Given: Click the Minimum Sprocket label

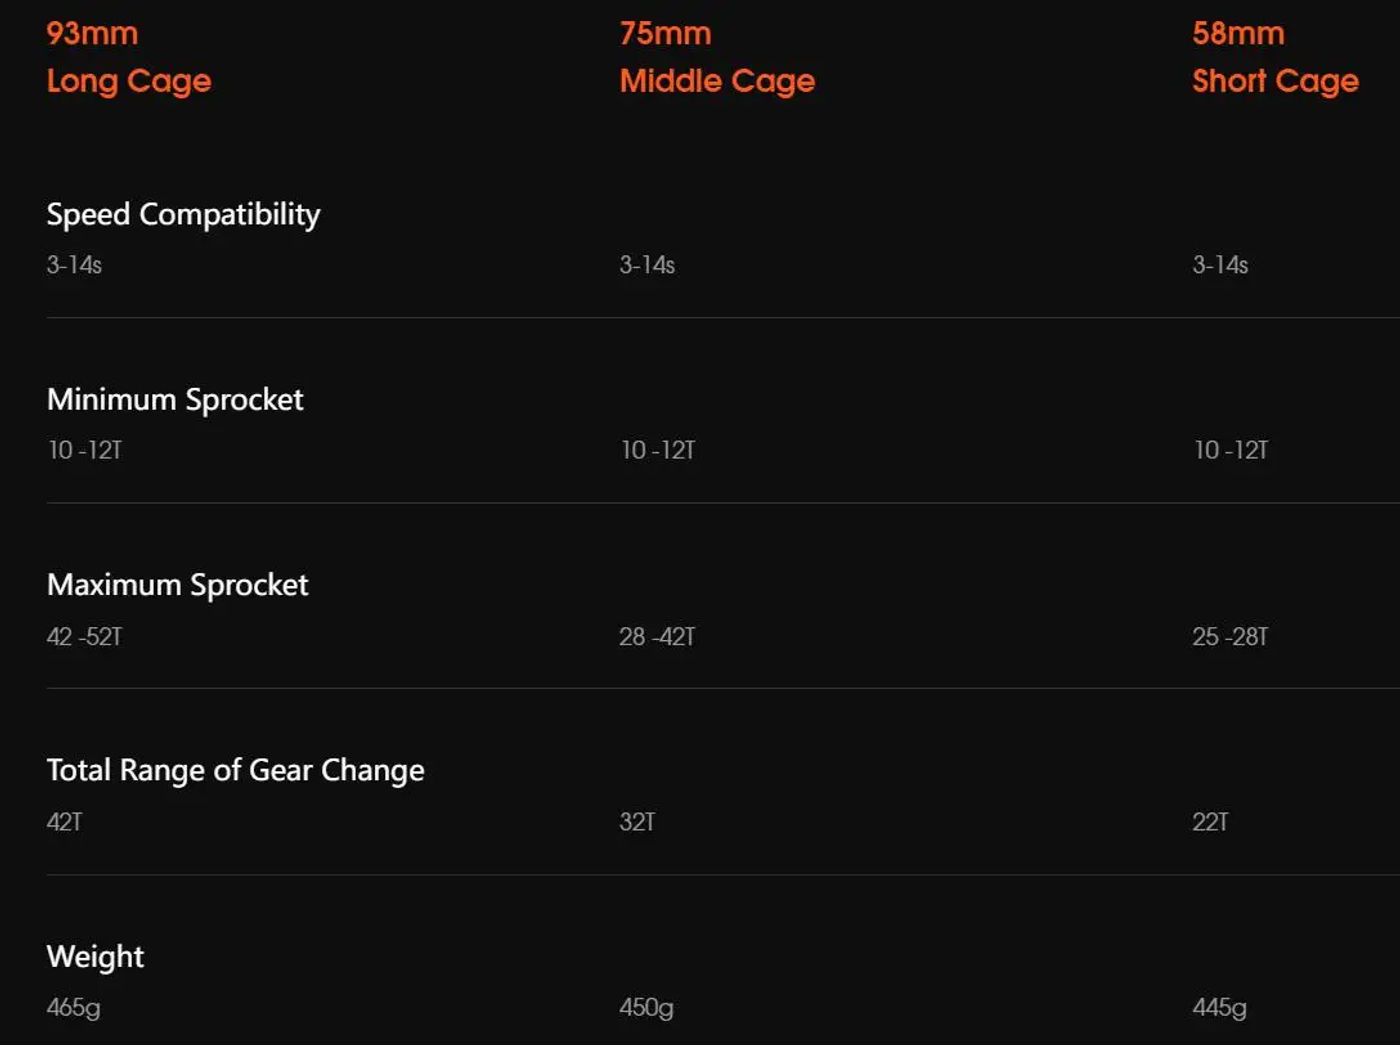Looking at the screenshot, I should pos(175,399).
